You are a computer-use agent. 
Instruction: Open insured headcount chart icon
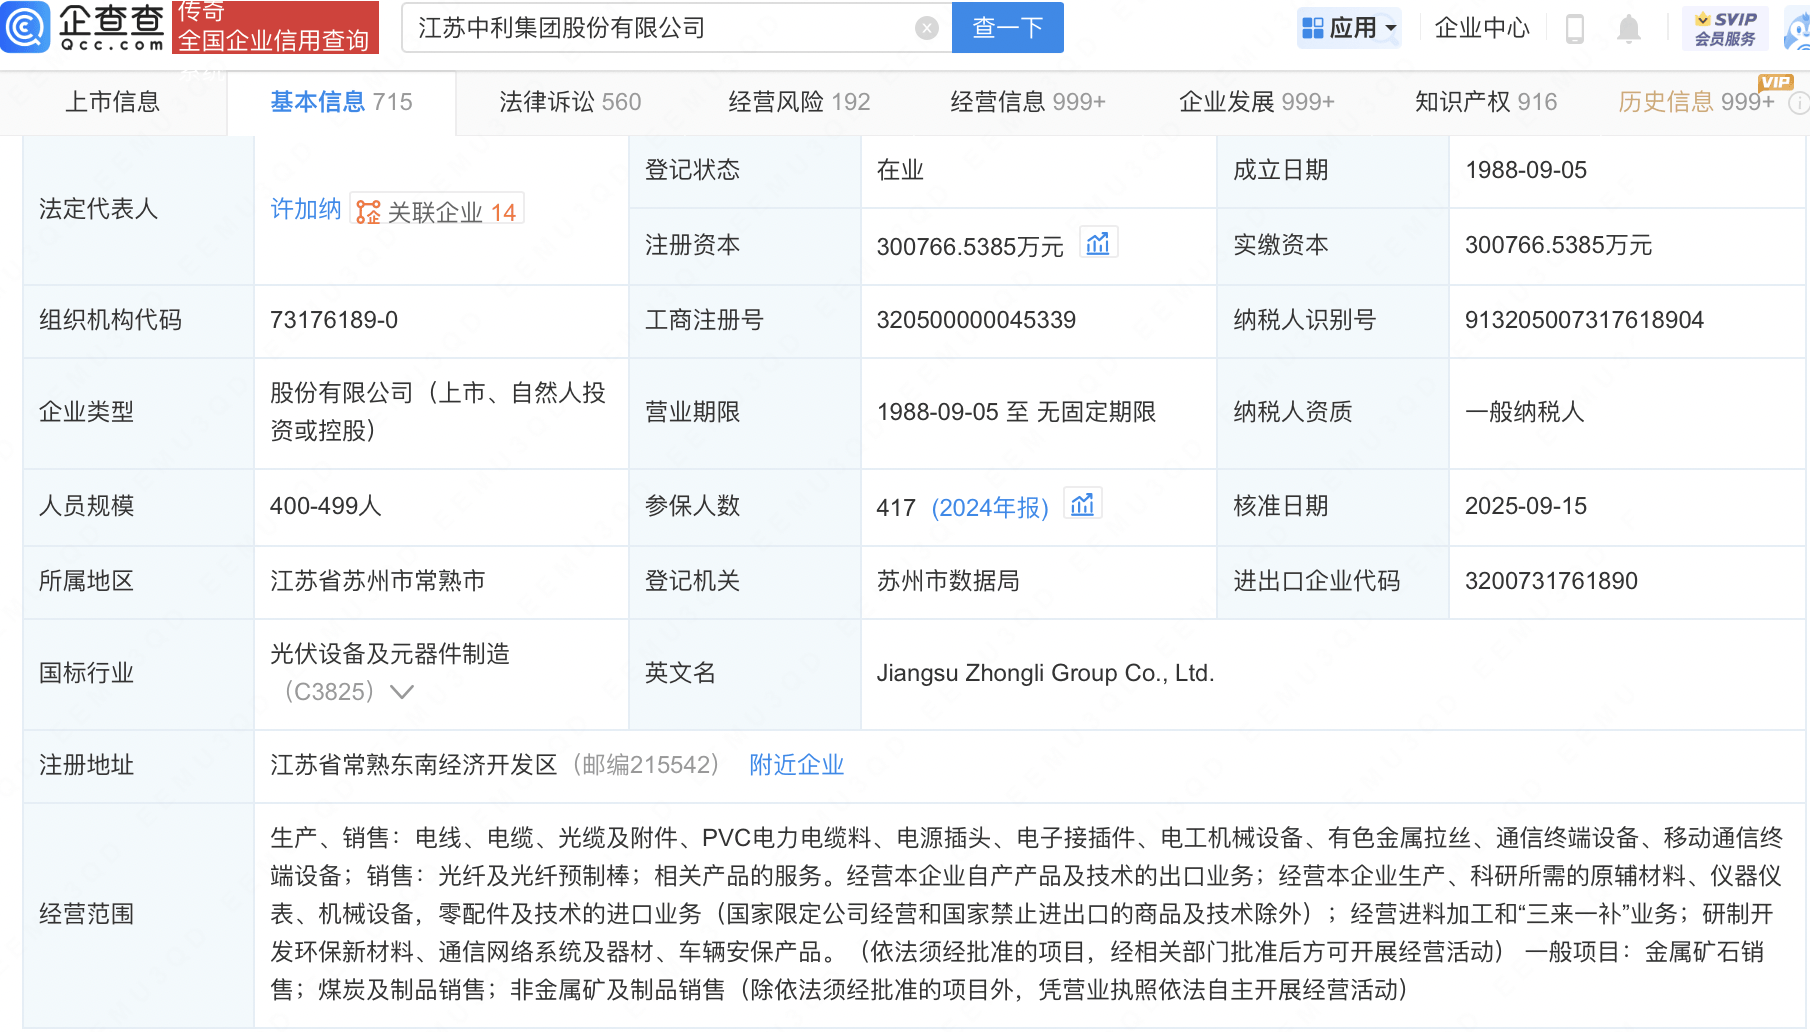1082,504
